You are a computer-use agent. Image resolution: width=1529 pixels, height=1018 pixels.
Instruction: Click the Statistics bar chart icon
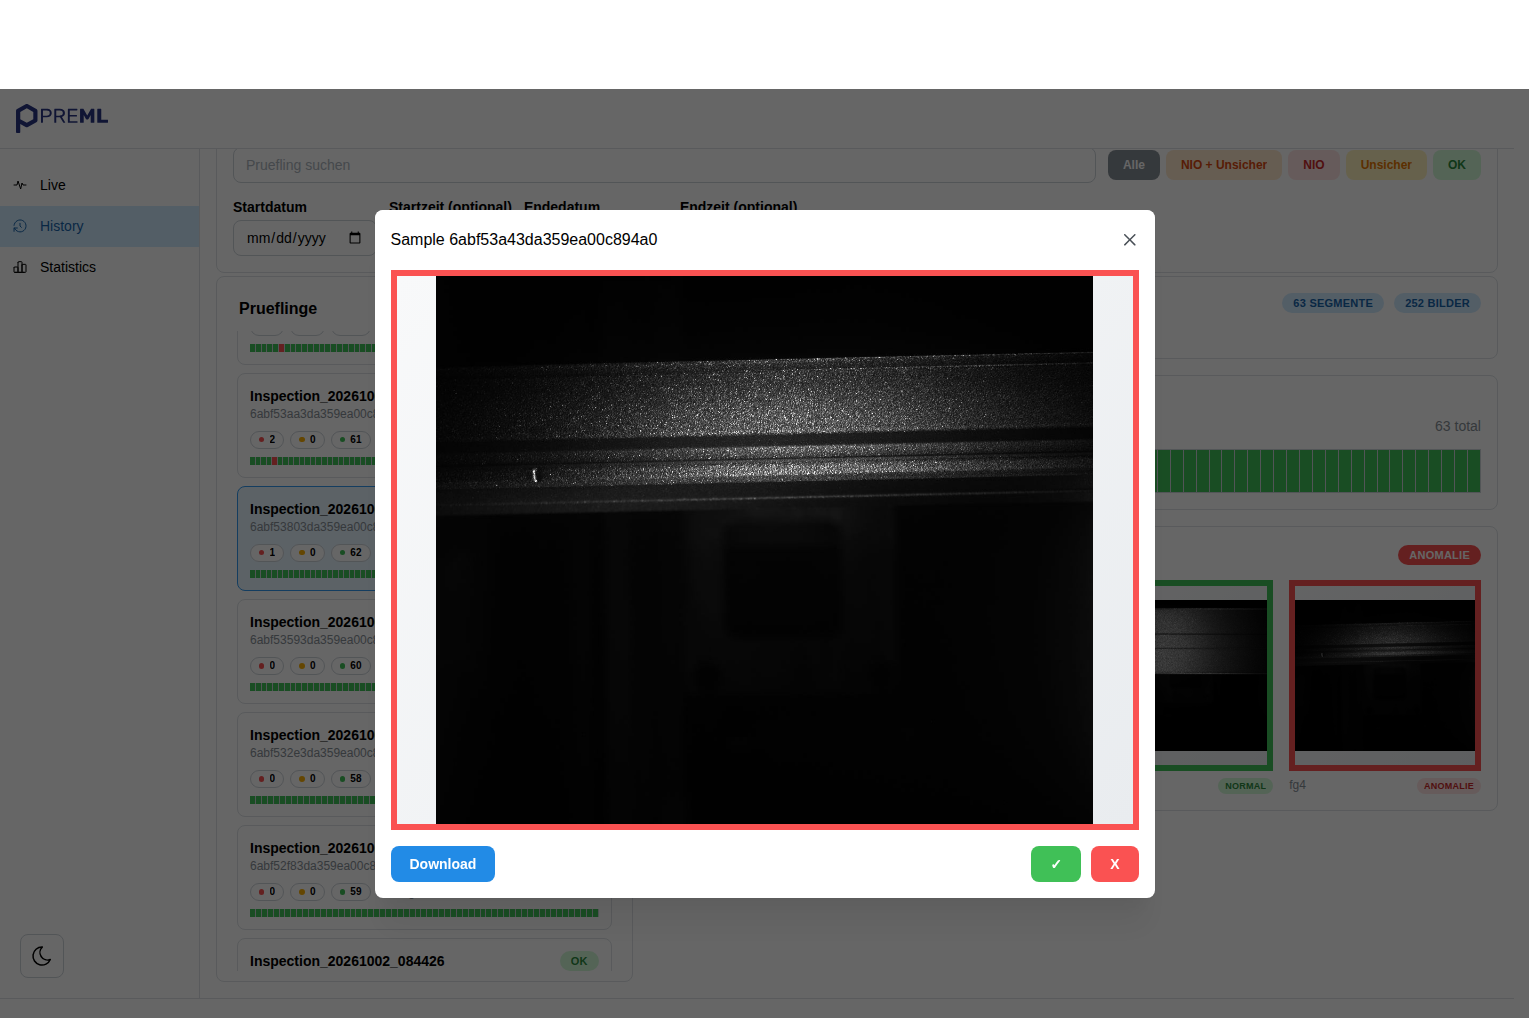click(20, 267)
